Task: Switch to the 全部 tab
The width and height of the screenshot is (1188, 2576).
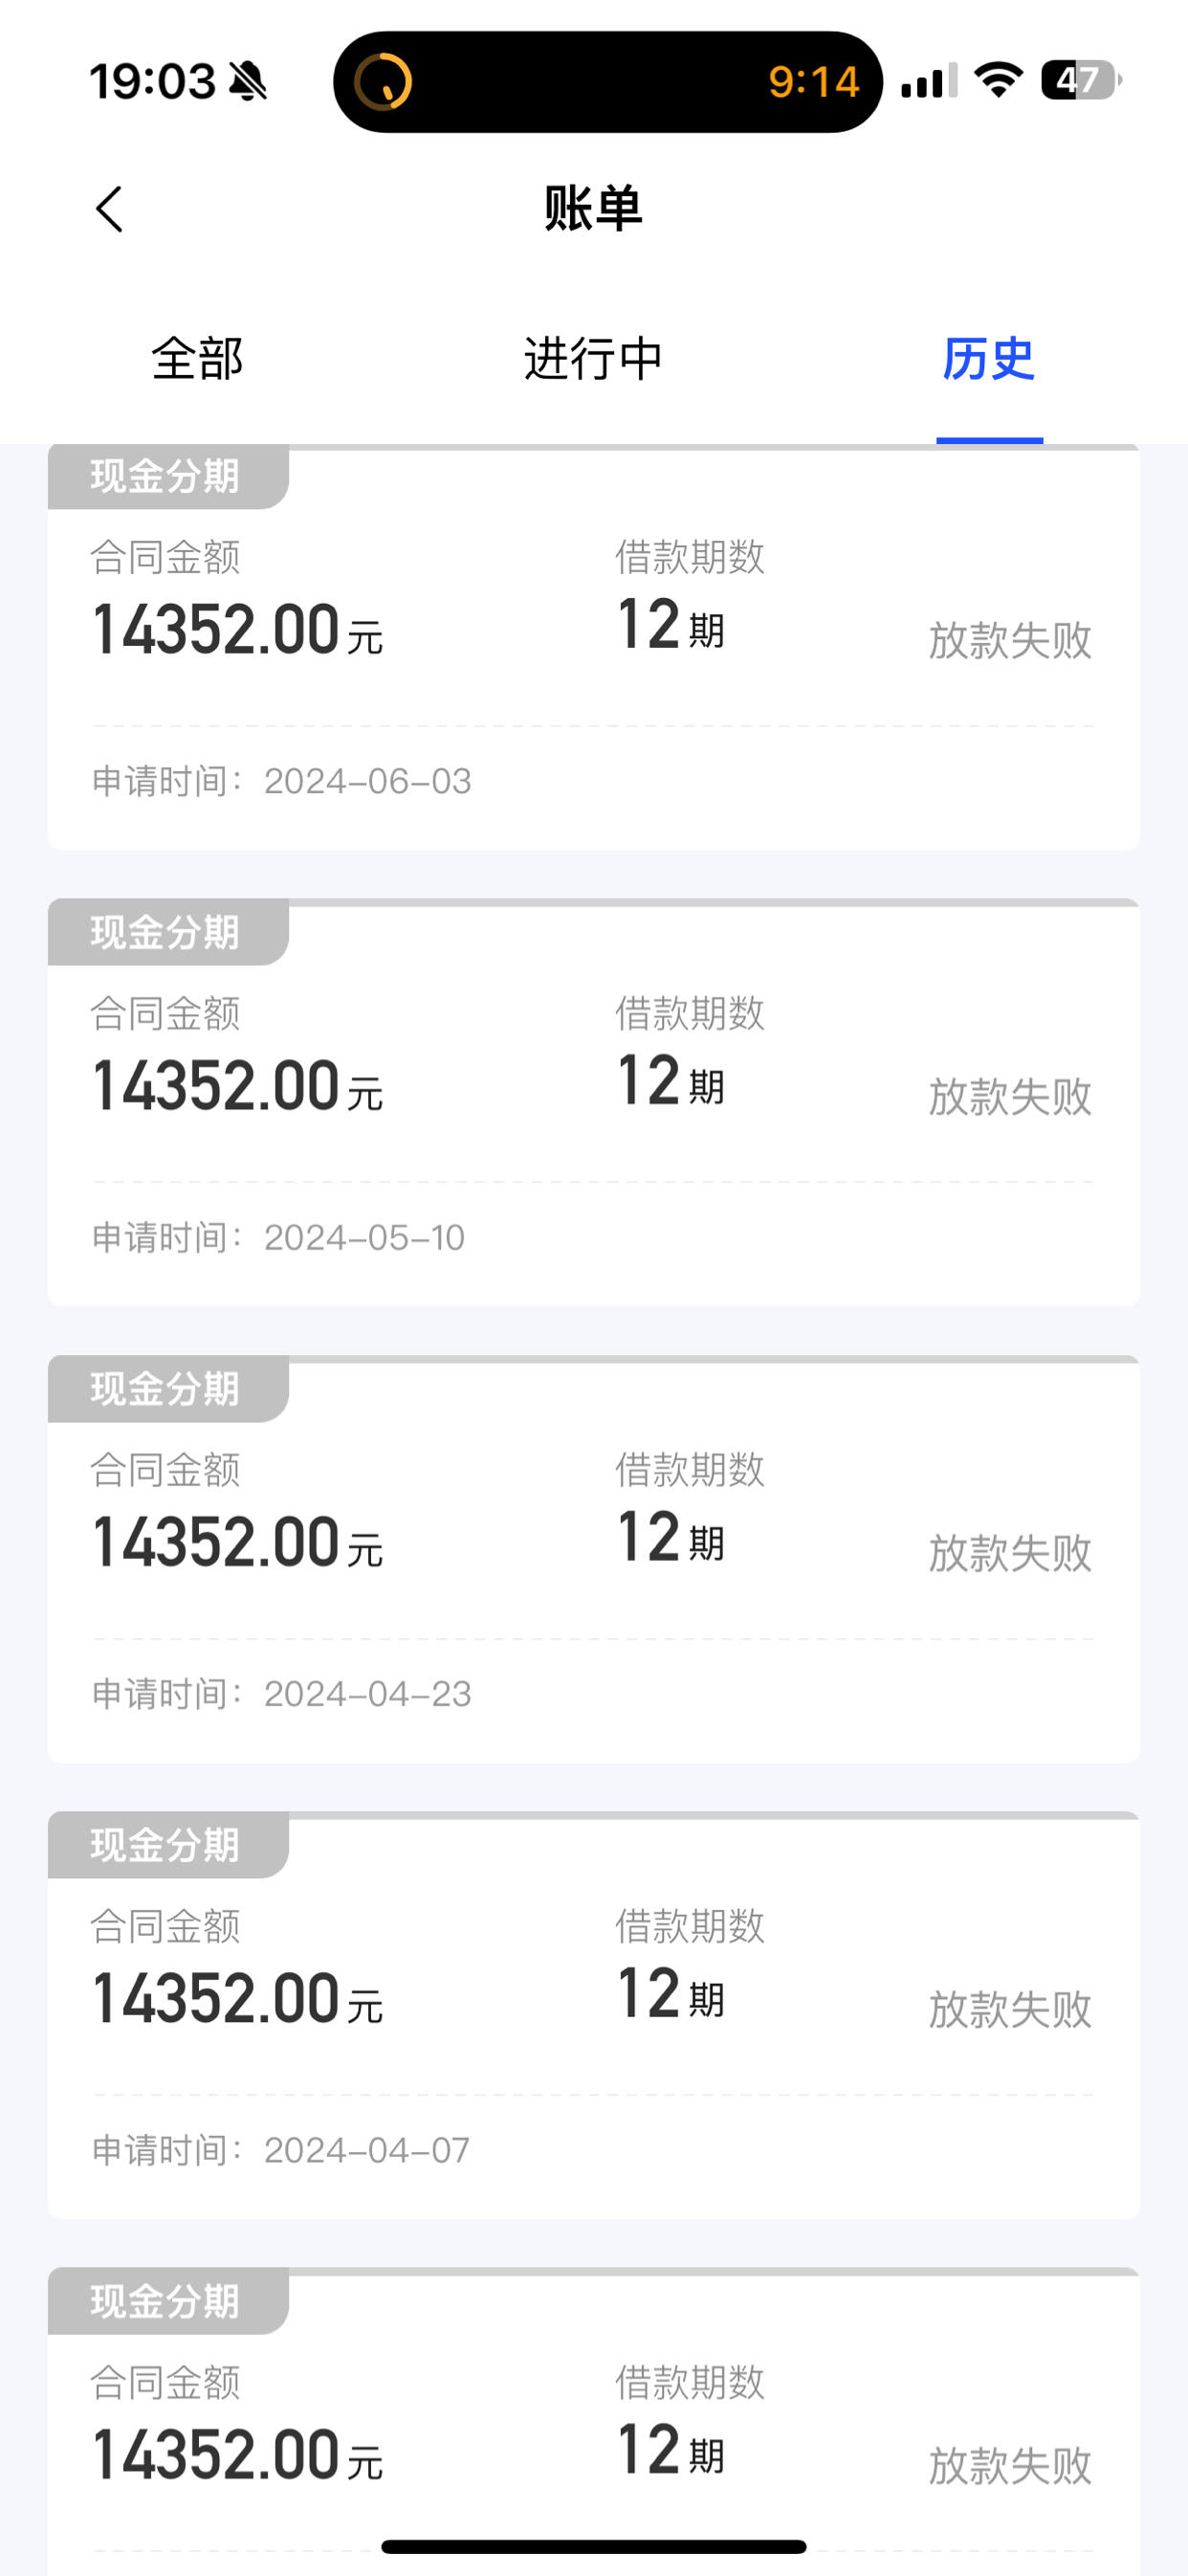Action: [x=197, y=358]
